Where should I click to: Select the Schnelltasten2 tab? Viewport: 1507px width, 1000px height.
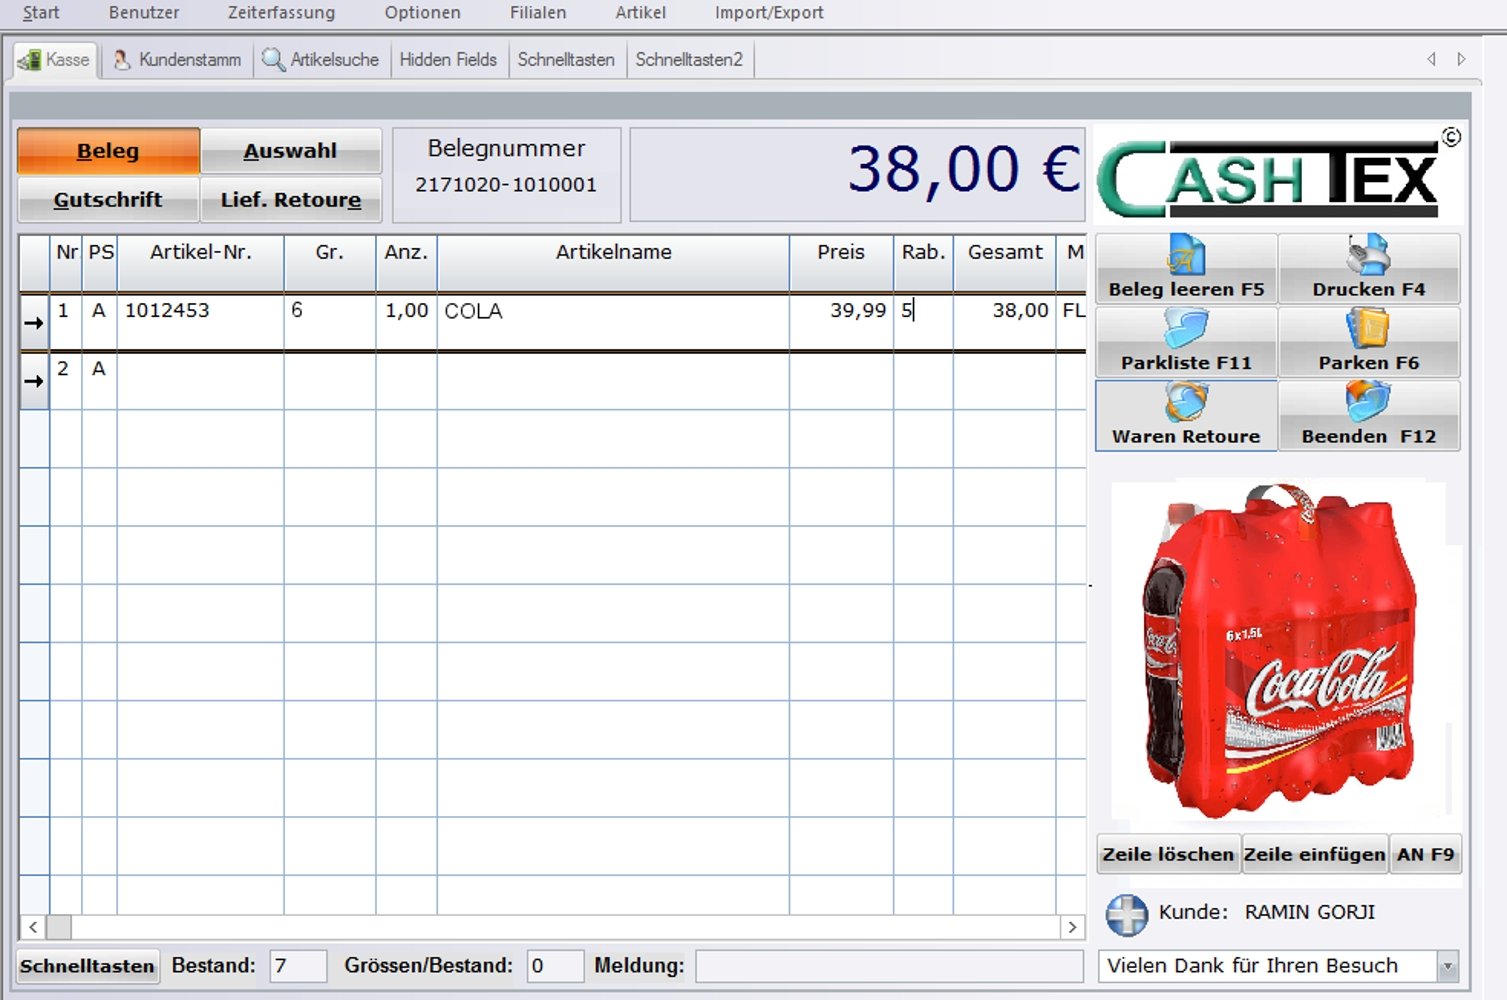pyautogui.click(x=689, y=60)
